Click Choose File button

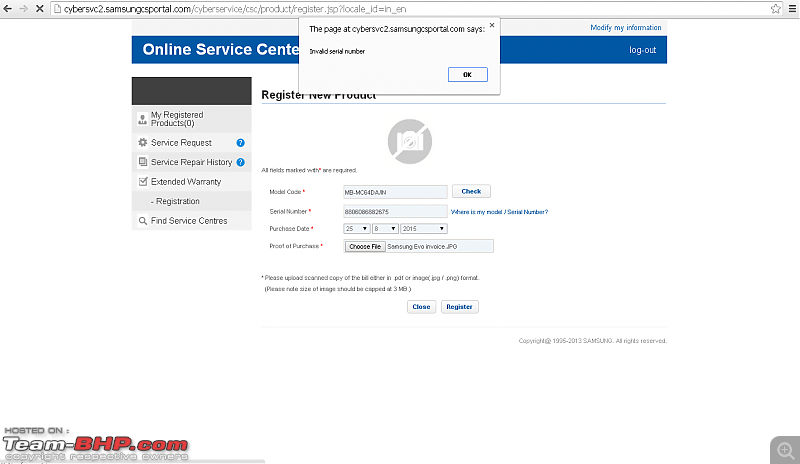point(365,247)
